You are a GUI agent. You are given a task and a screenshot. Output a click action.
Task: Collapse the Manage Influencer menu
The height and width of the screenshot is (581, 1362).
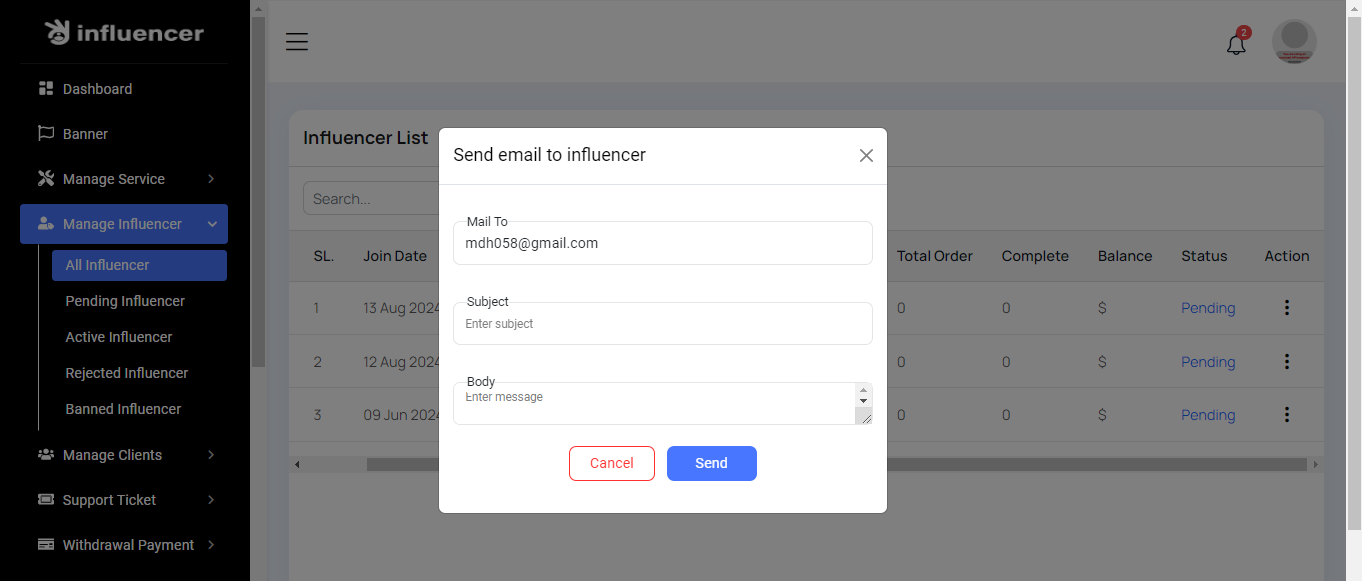click(x=212, y=224)
